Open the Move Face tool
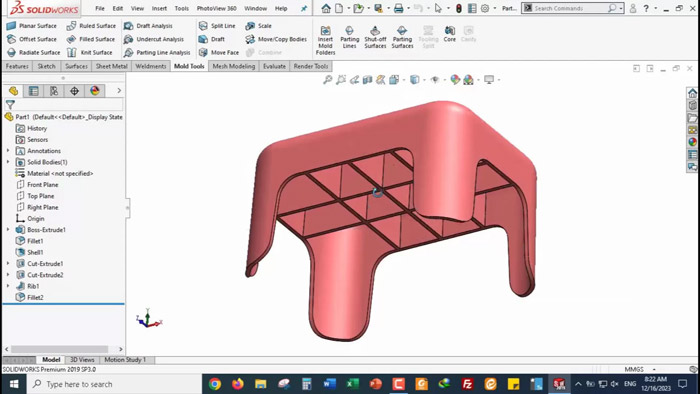 coord(219,53)
